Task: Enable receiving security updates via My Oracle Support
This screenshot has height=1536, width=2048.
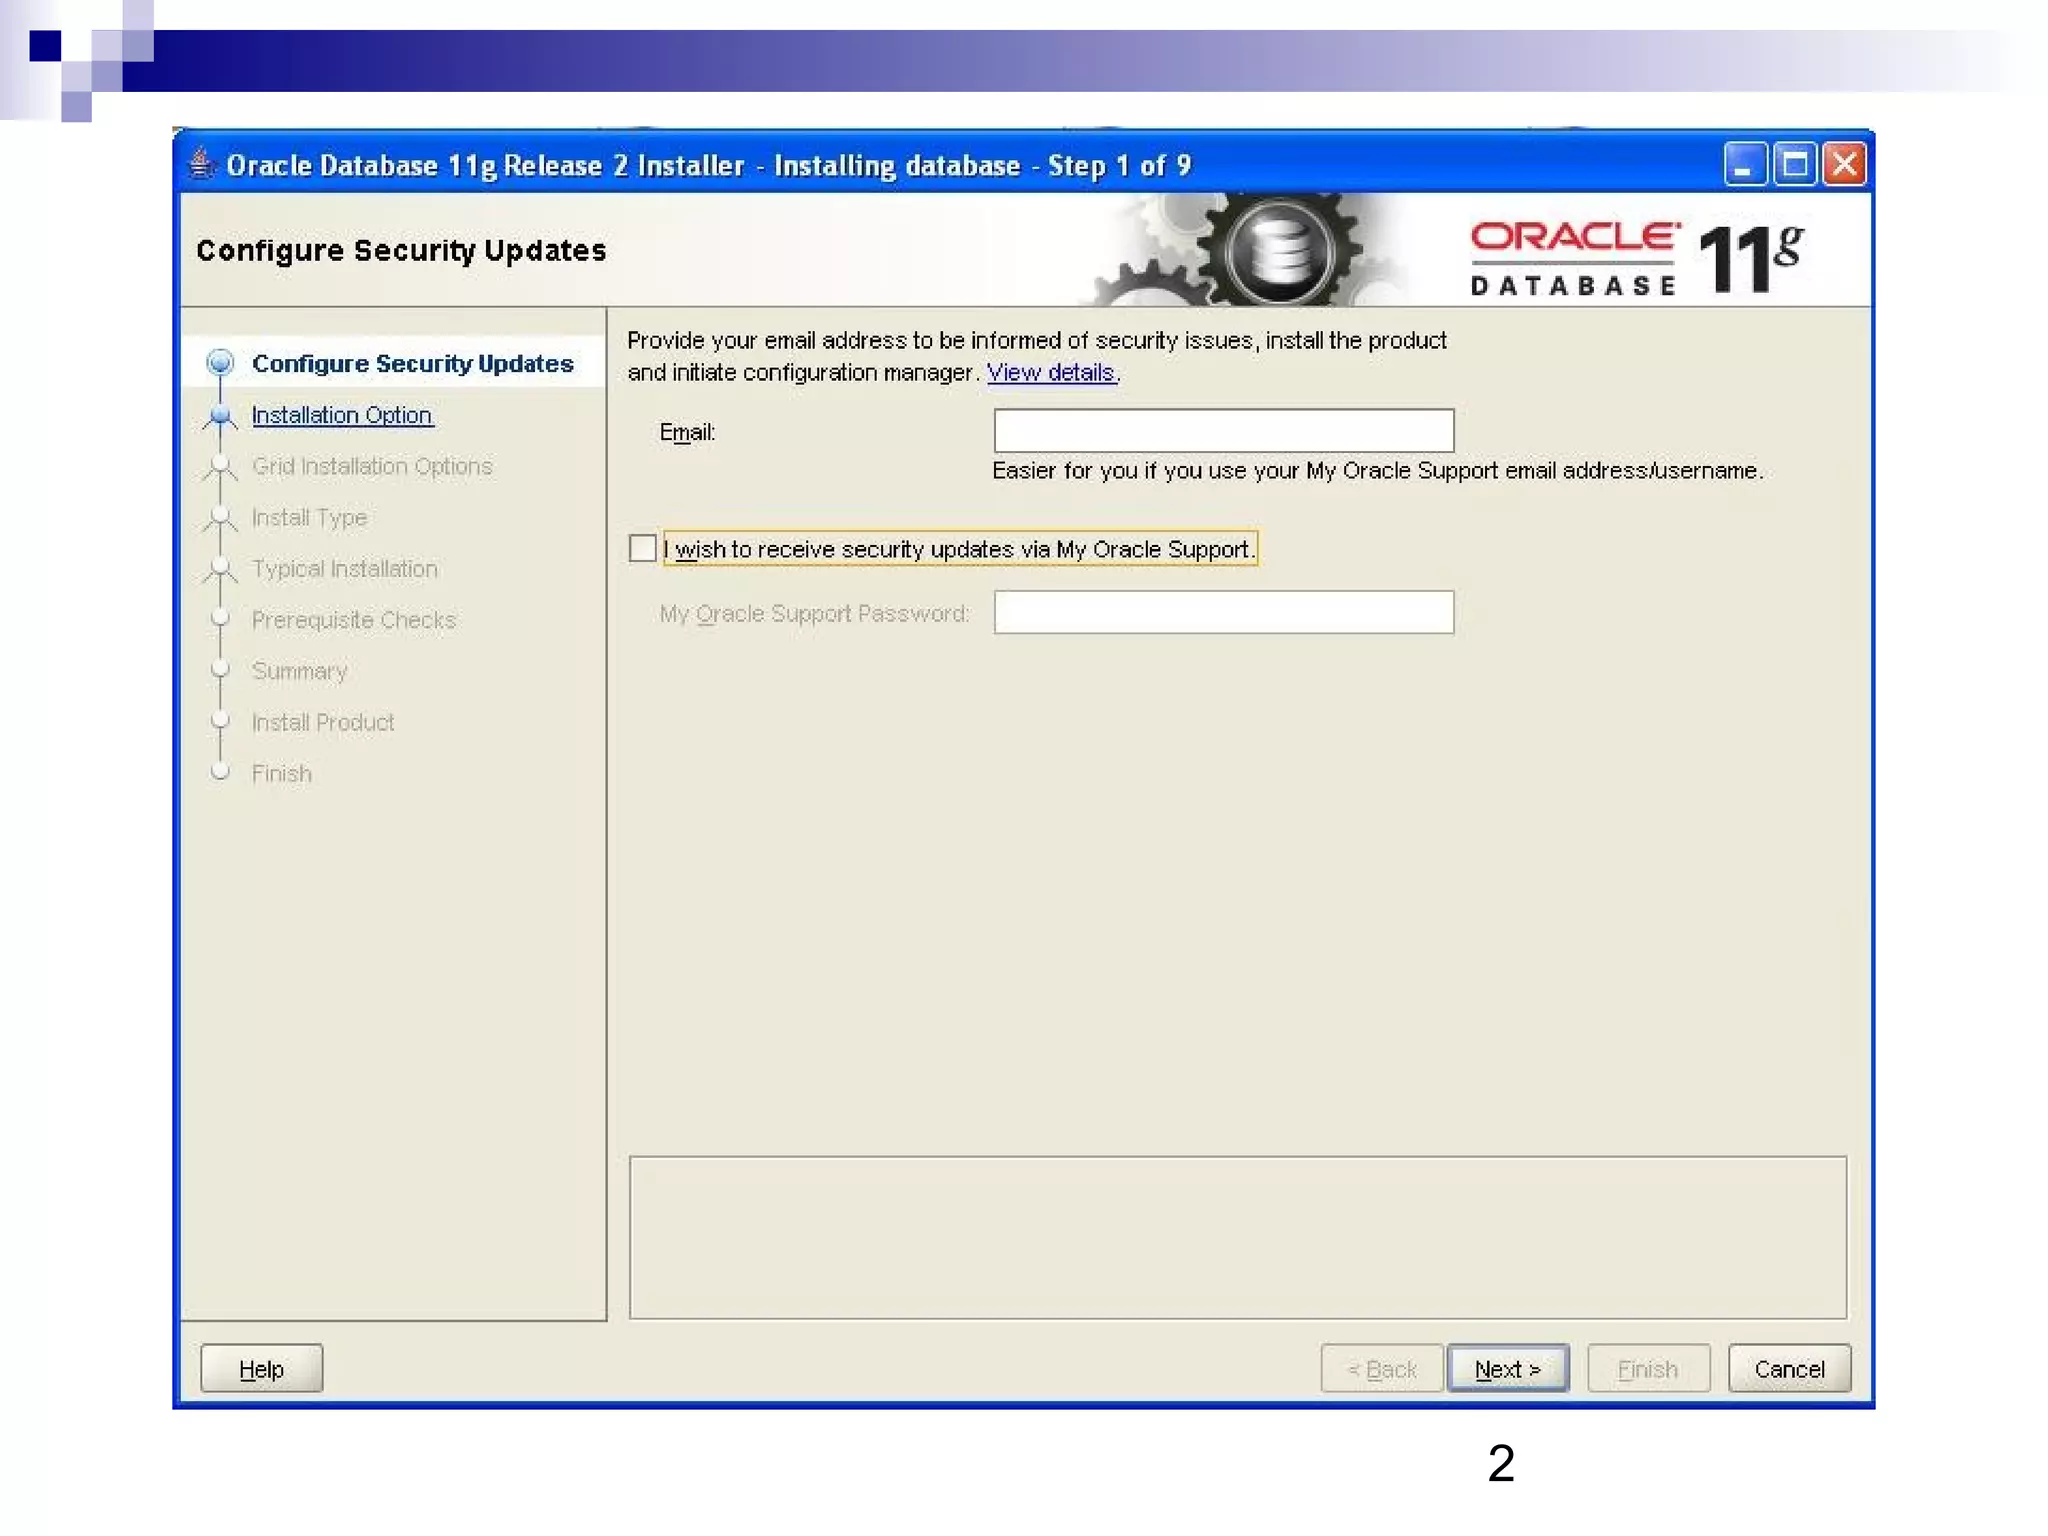Action: 643,548
